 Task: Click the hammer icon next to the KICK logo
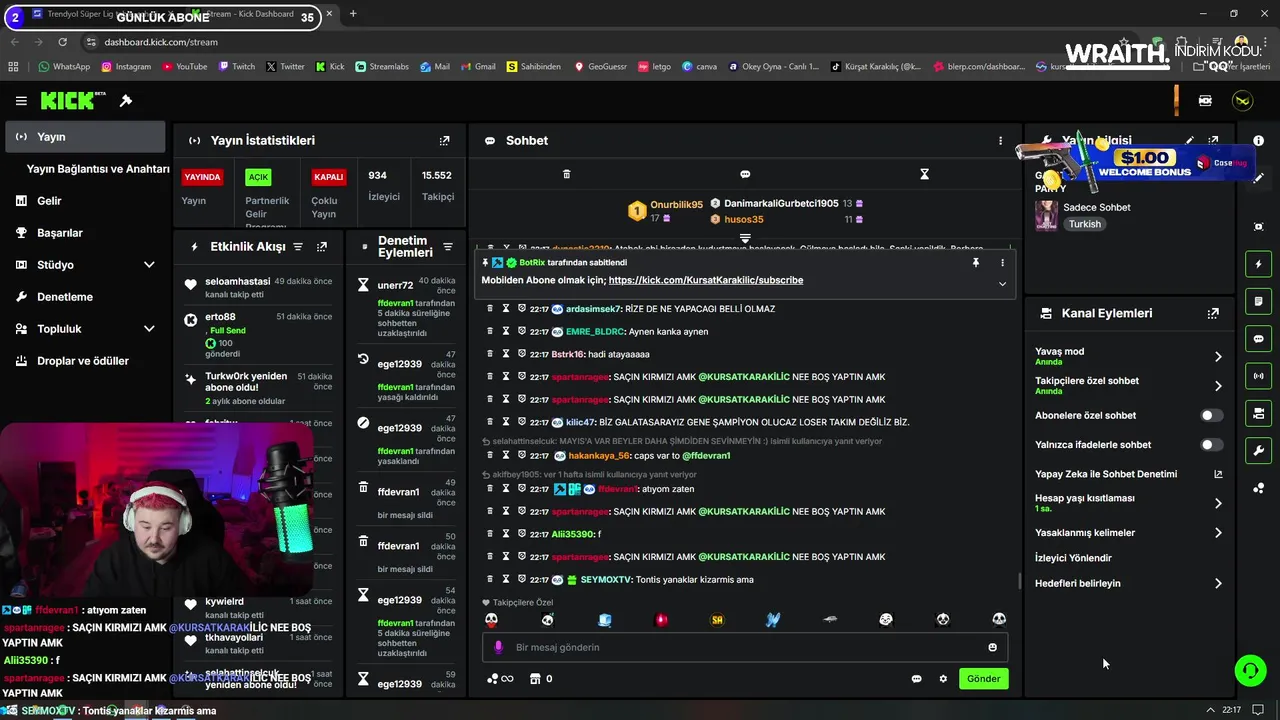[126, 101]
